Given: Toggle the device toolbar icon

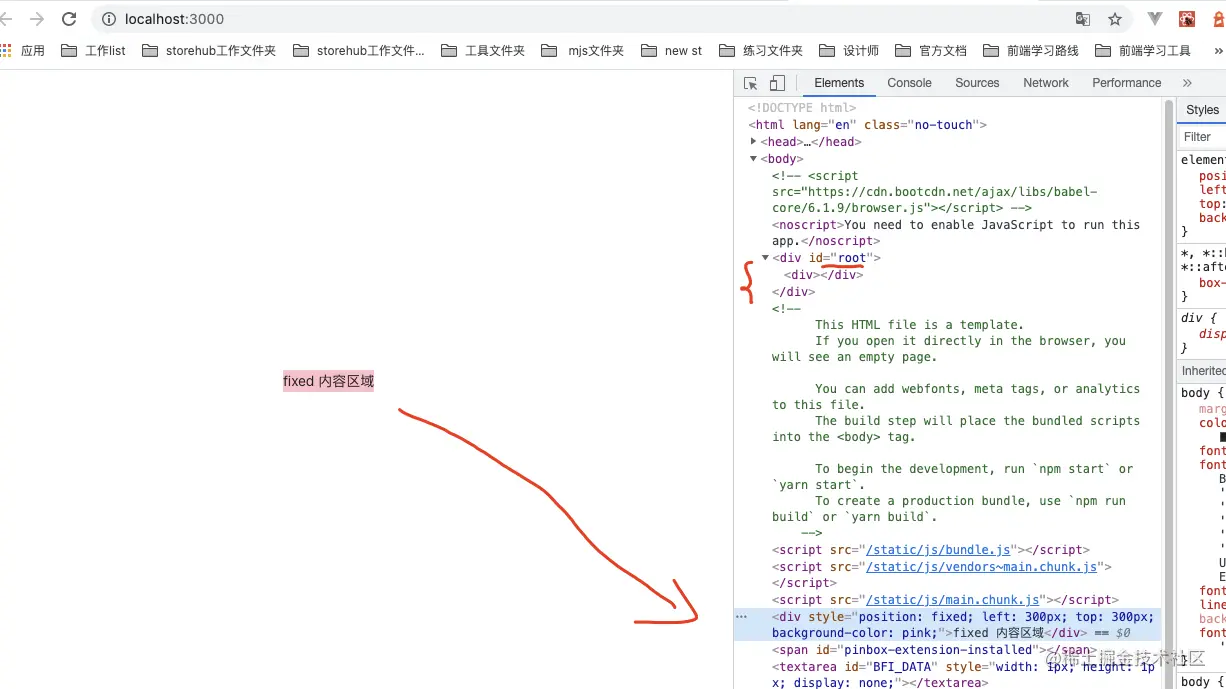Looking at the screenshot, I should 777,83.
